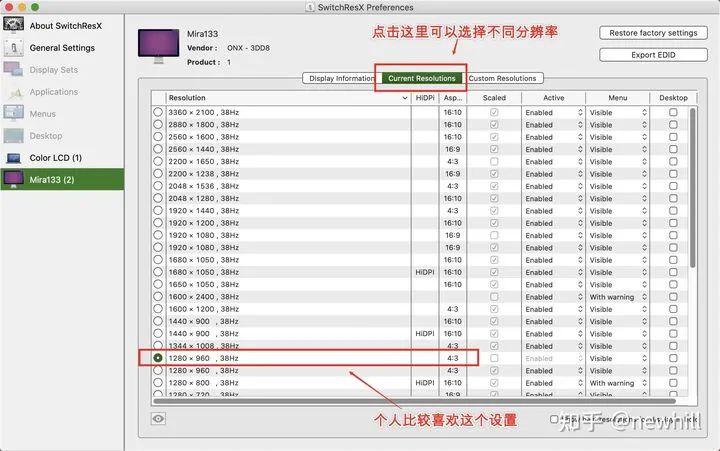Click the vertical scrollbar of resolution list

[693, 187]
